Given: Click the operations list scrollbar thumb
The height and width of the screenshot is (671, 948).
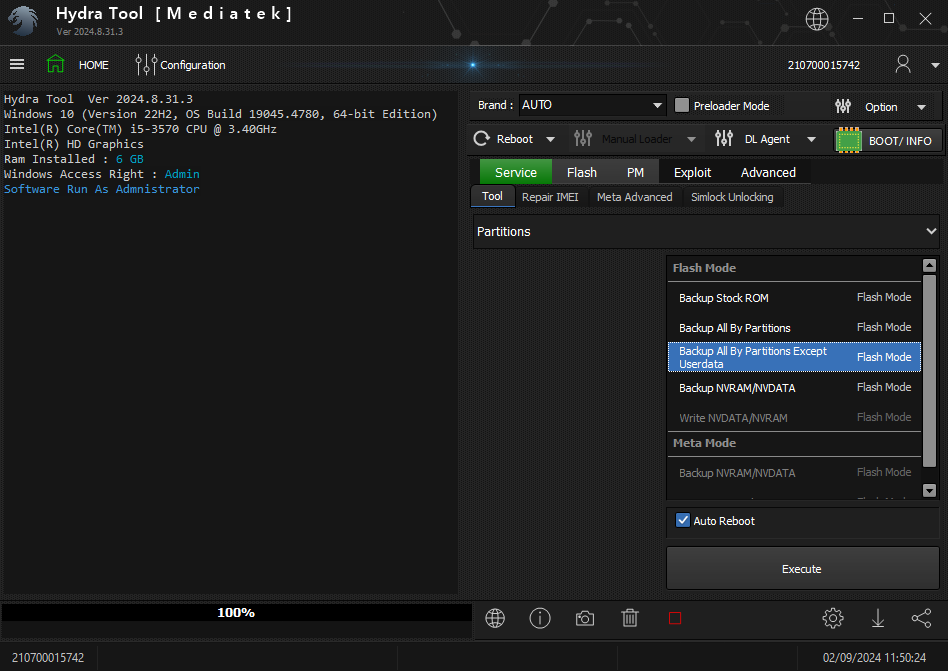Looking at the screenshot, I should [x=929, y=370].
